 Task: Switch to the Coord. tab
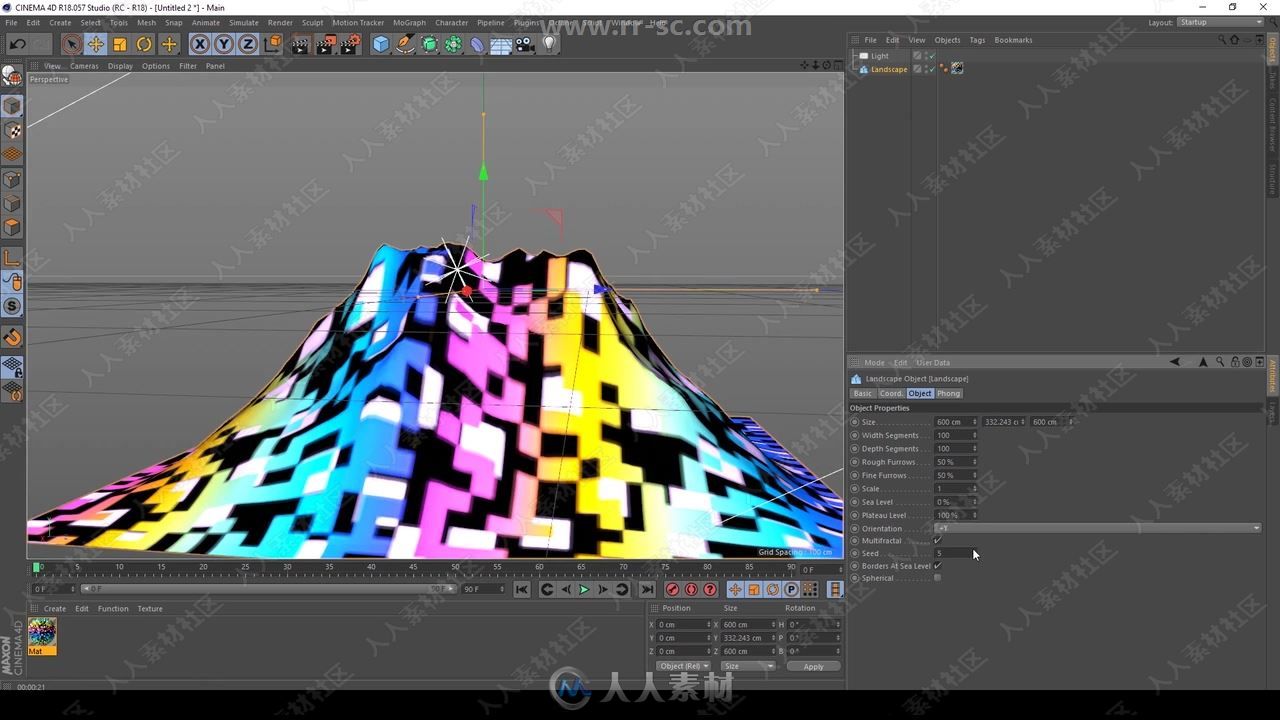[x=891, y=393]
